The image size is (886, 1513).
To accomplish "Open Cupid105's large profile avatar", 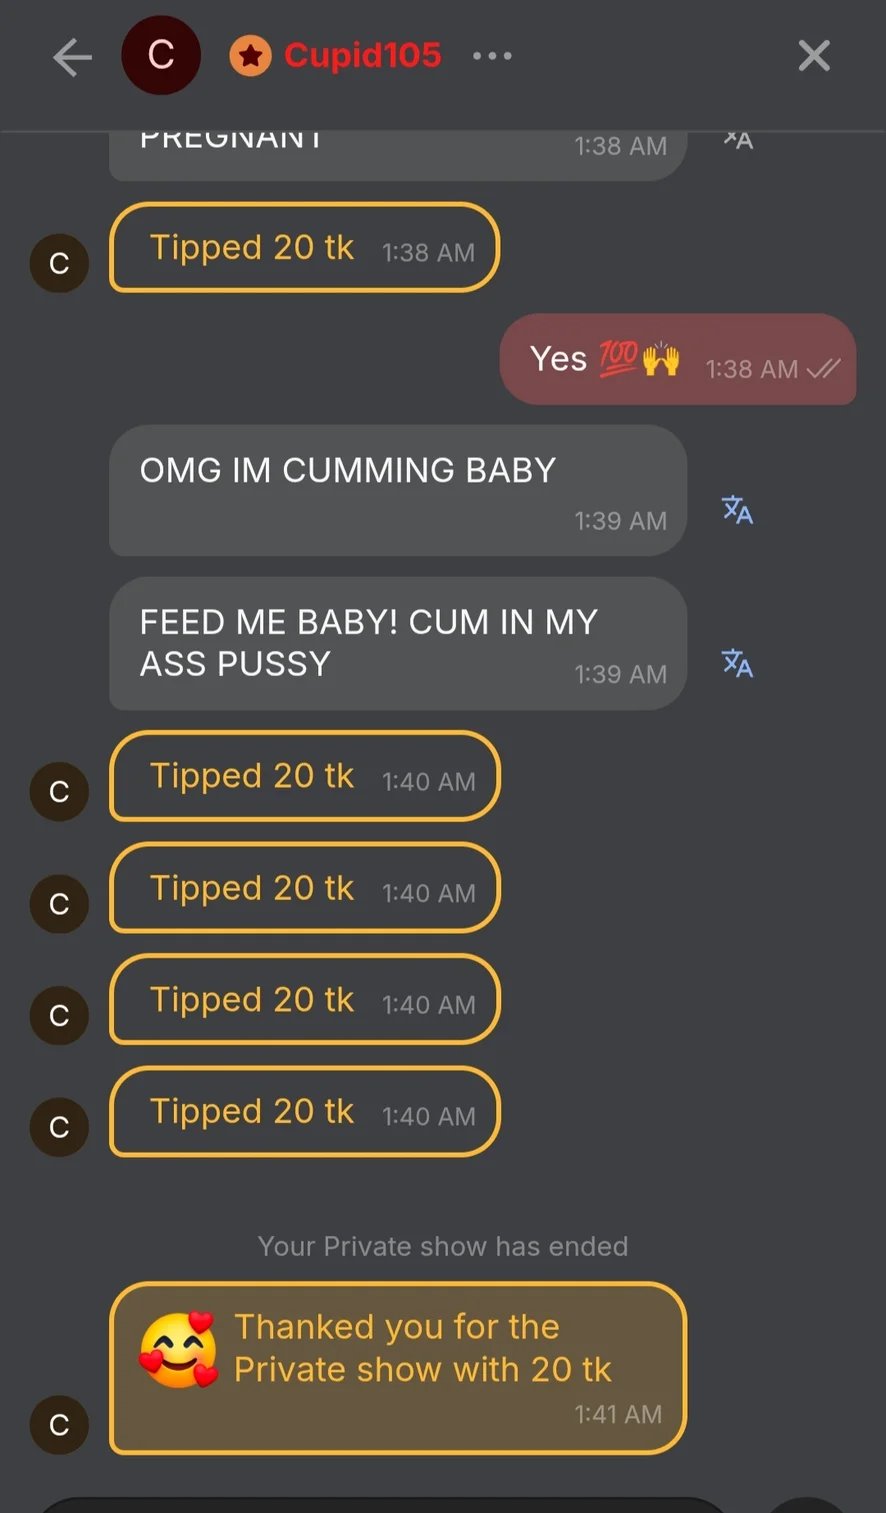I will (x=161, y=56).
